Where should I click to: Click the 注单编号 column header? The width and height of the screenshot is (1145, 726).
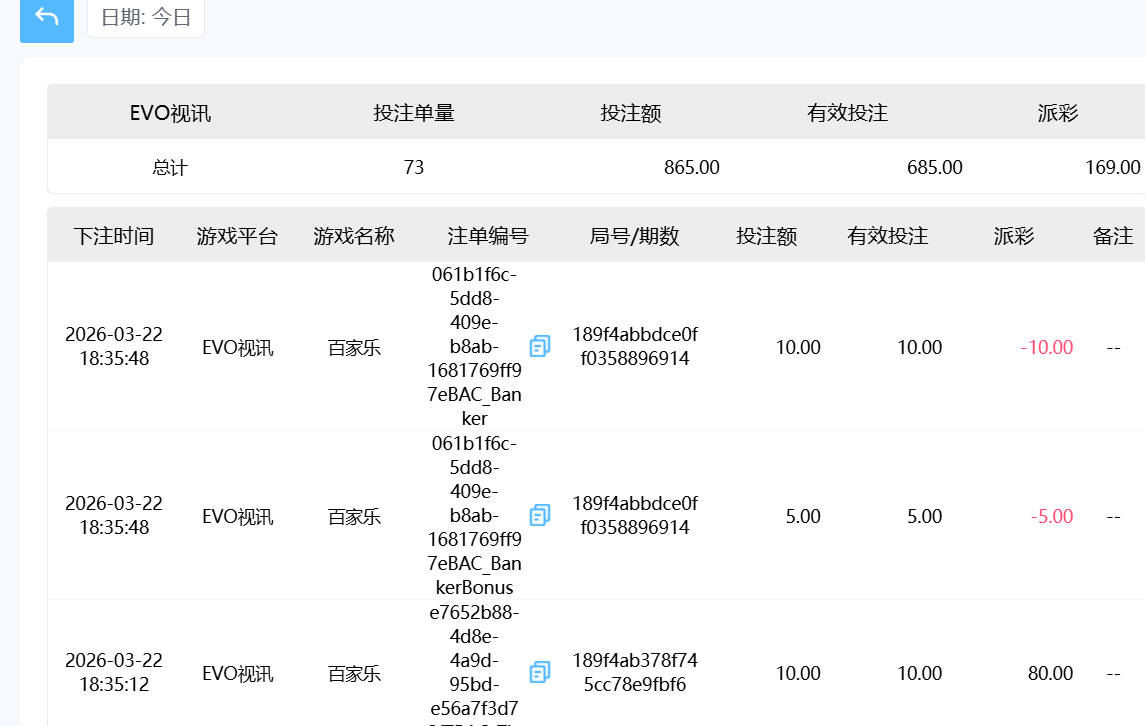[488, 236]
